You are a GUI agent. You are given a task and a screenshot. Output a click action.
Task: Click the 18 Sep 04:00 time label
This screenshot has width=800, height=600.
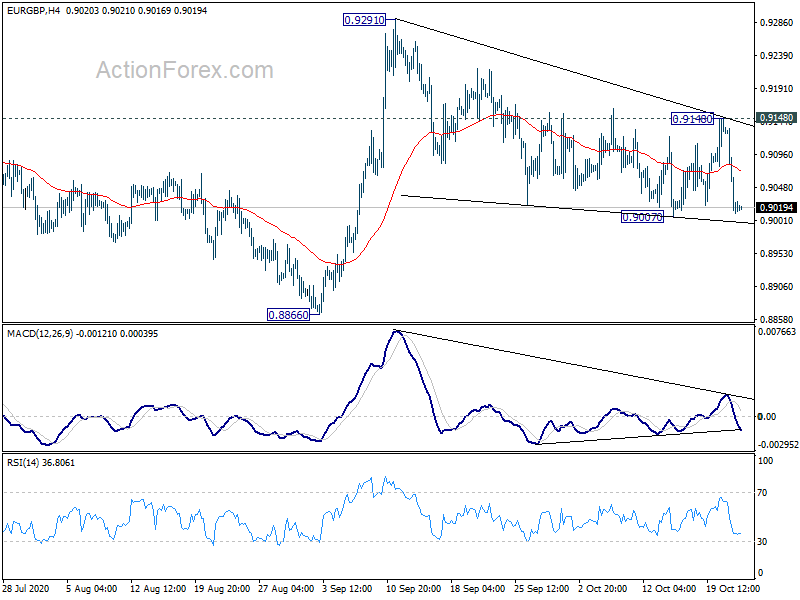[478, 588]
